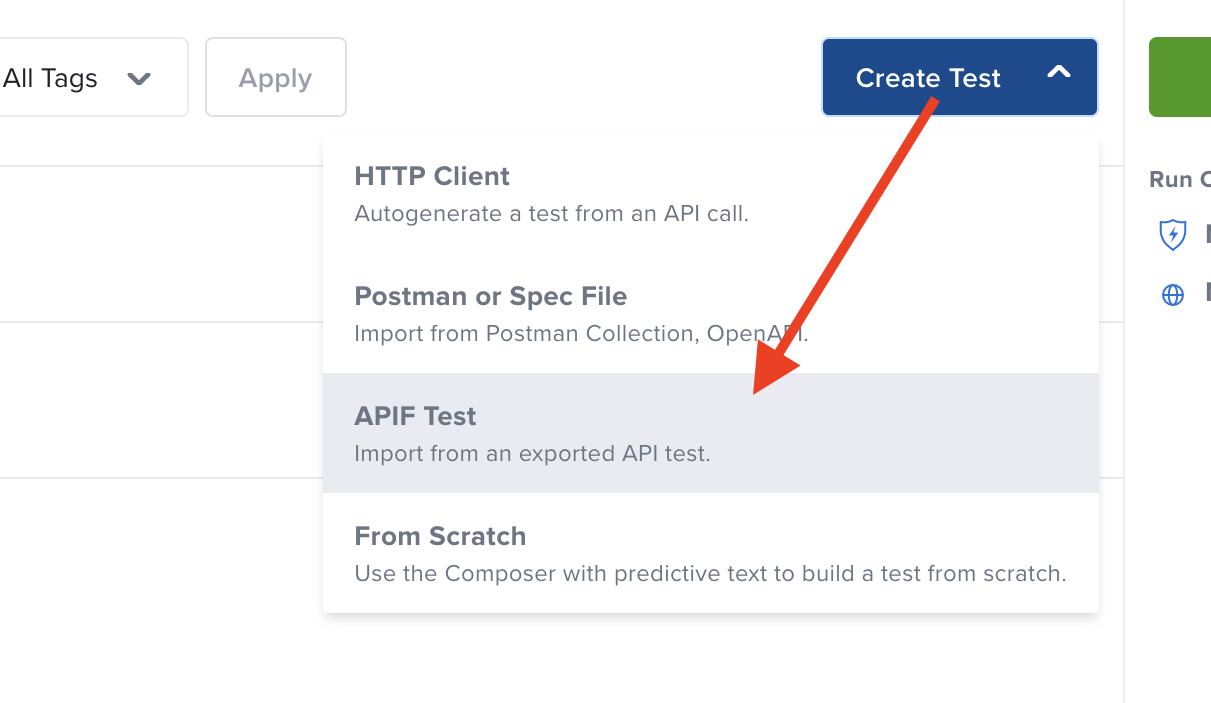
Task: Click 'Import from an exported API test' description
Action: coord(532,454)
